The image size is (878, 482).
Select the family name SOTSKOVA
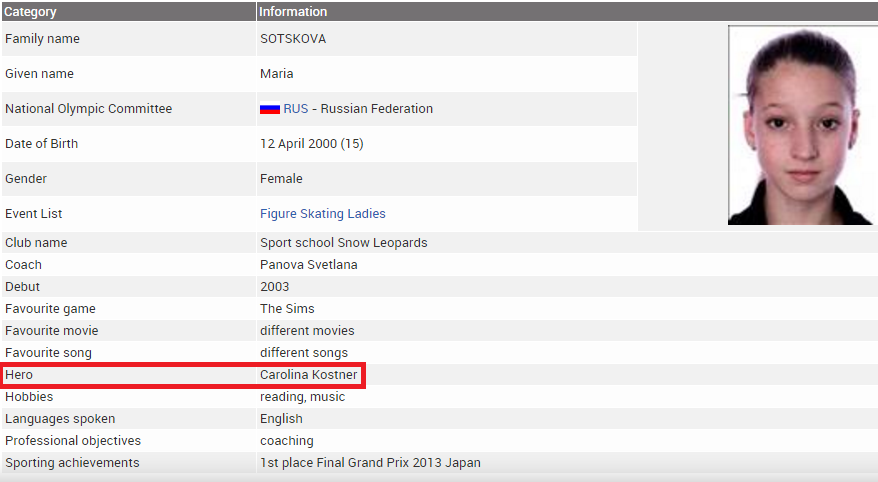pyautogui.click(x=293, y=39)
